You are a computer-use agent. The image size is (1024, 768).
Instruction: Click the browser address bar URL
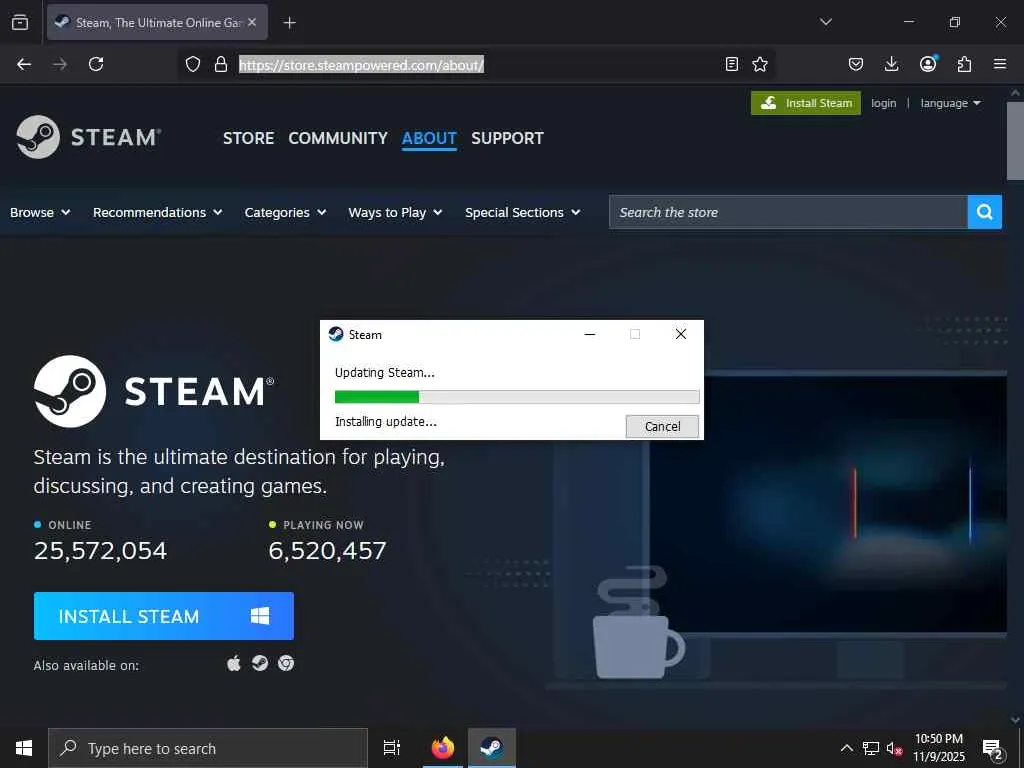(361, 65)
